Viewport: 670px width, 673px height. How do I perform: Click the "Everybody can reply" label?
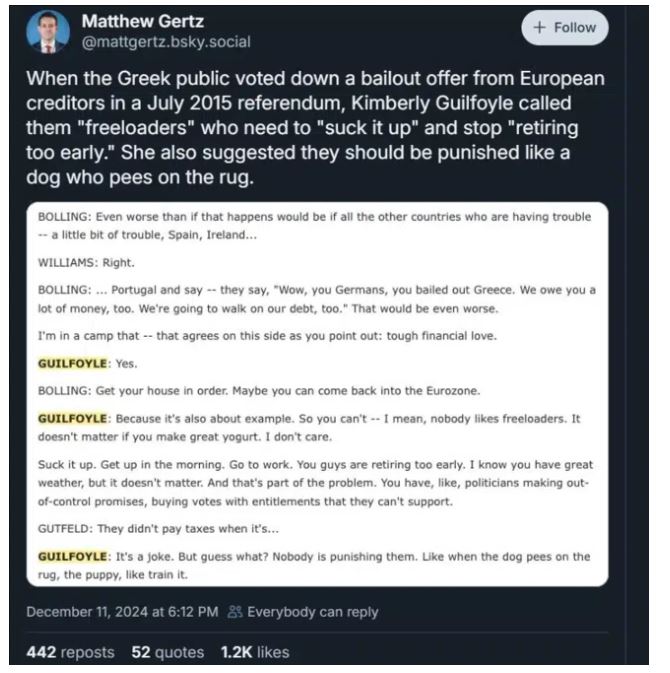click(312, 612)
